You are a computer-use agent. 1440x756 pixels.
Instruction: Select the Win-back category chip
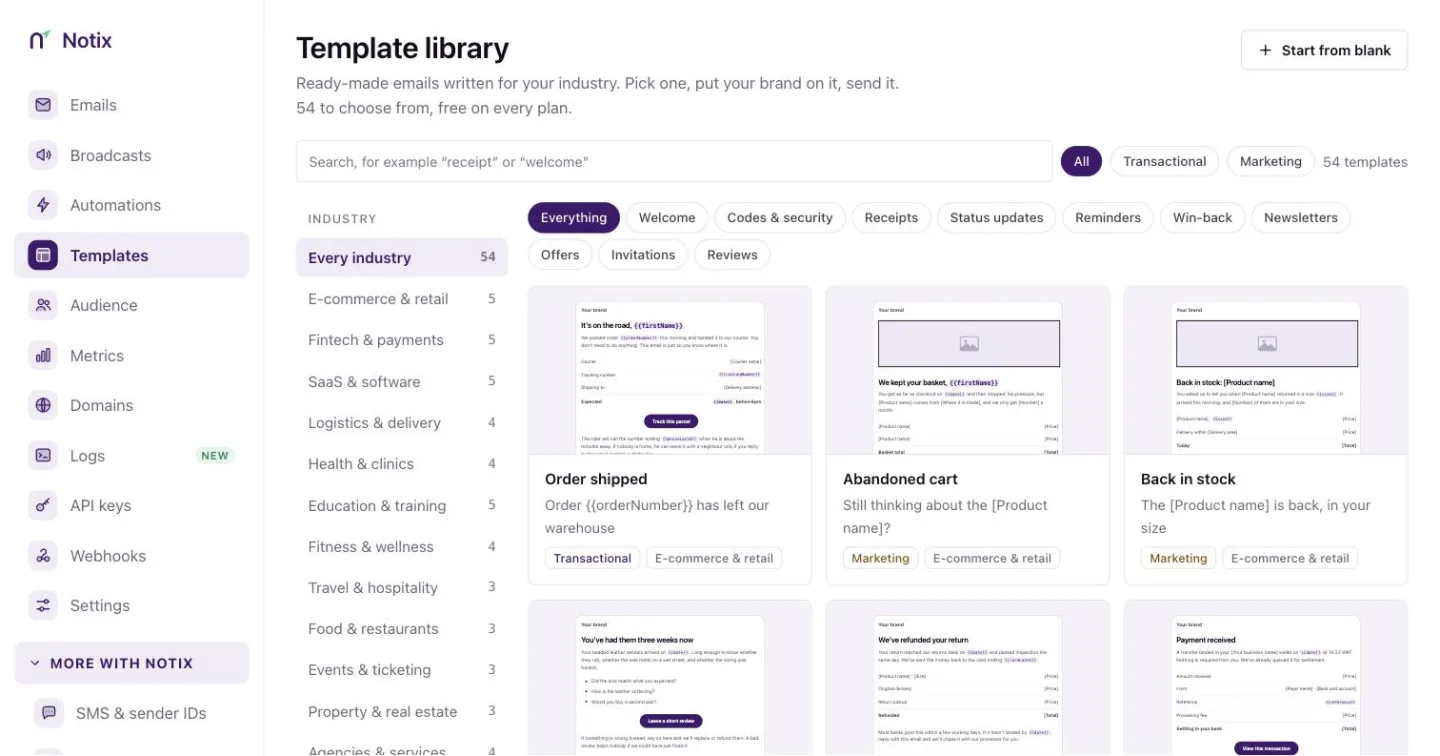pos(1202,217)
